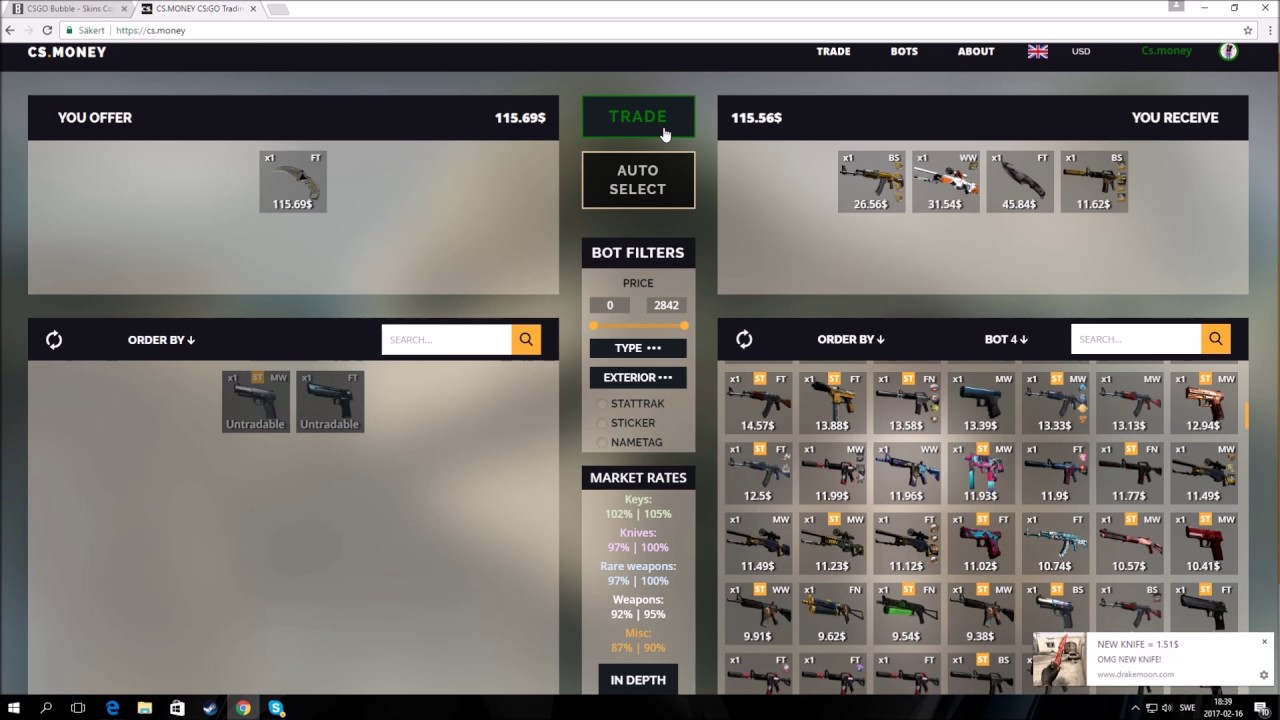This screenshot has height=720, width=1280.
Task: Select the 13.39$ blue pistol item
Action: [981, 403]
